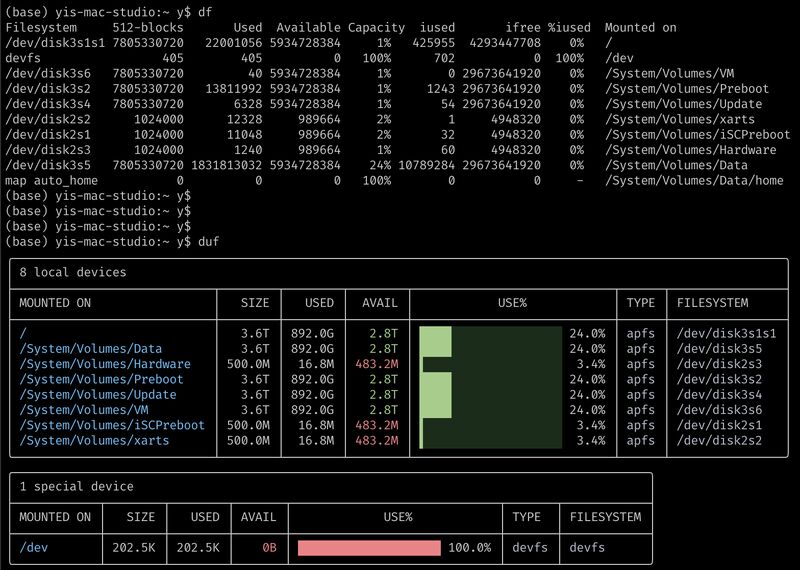The width and height of the screenshot is (800, 570).
Task: Click "2.8T" avail in the VM row
Action: [x=384, y=410]
